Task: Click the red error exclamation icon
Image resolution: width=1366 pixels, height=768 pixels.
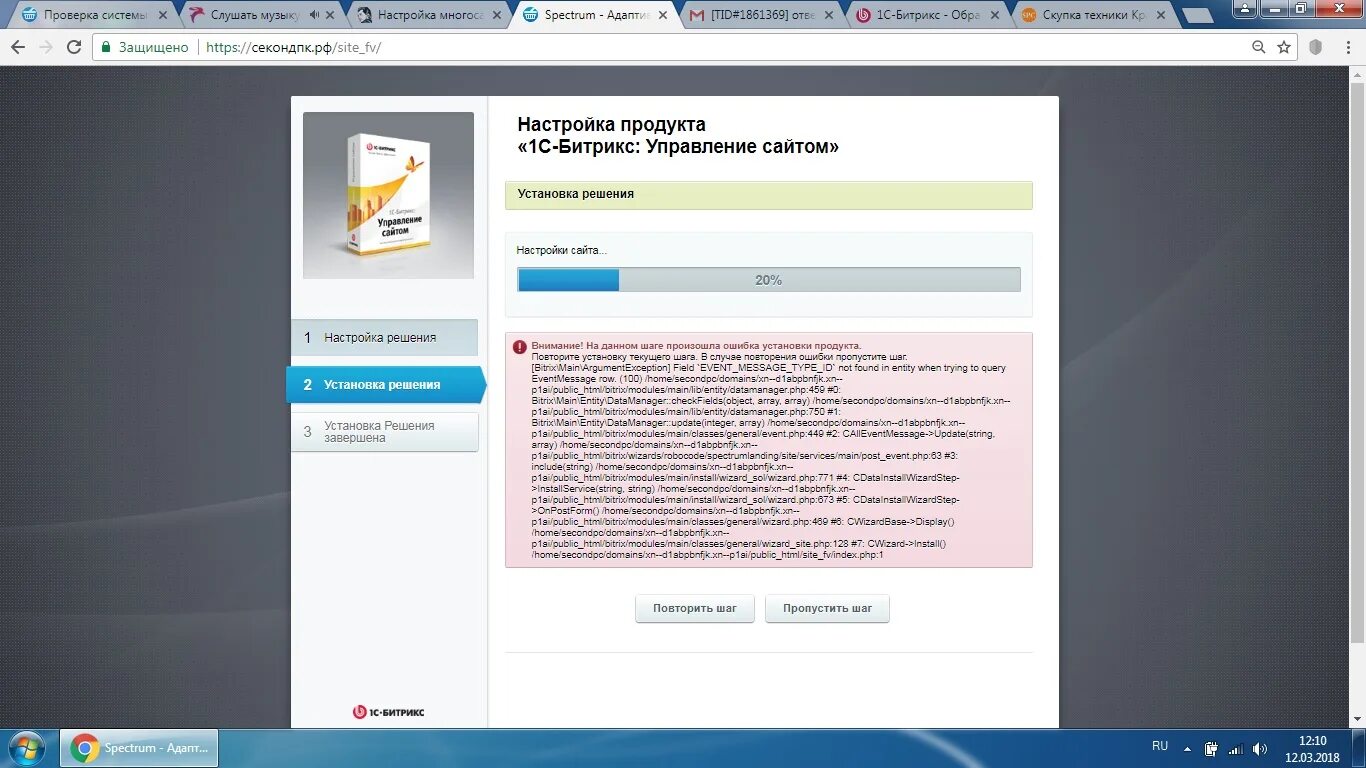Action: [x=520, y=347]
